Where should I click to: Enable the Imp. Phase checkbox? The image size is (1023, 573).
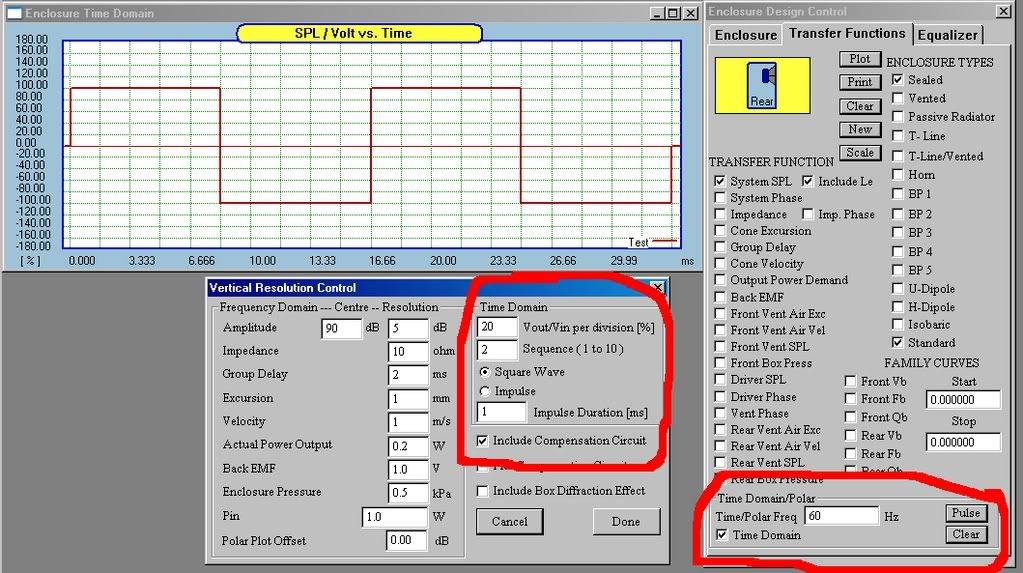(x=808, y=214)
